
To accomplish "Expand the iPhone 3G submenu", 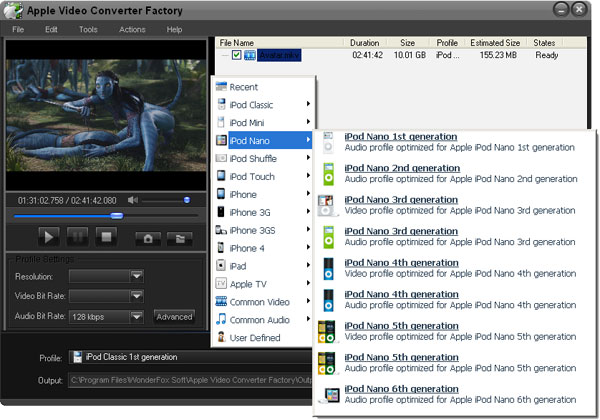I will coord(263,212).
